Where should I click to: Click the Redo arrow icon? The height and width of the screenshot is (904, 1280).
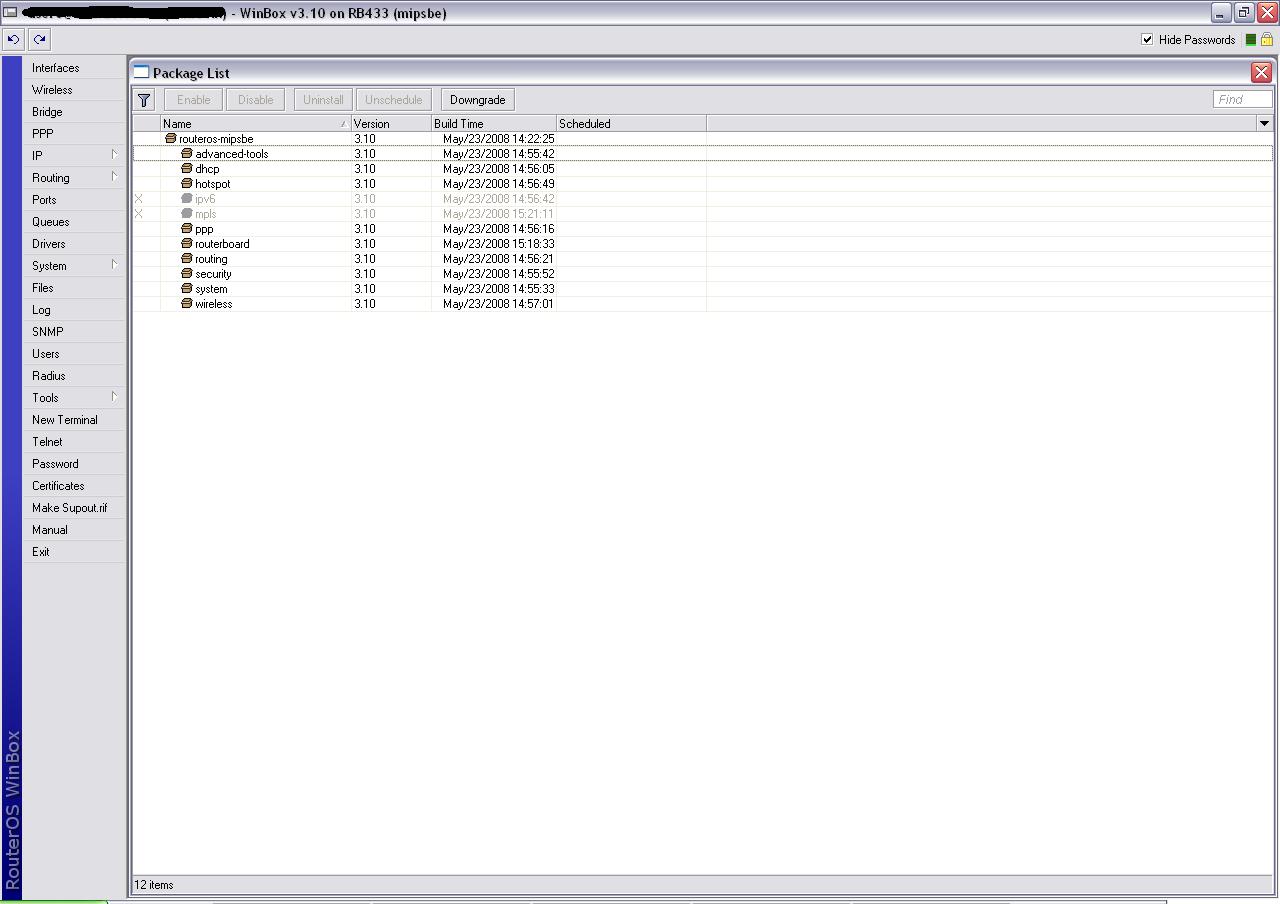[39, 40]
